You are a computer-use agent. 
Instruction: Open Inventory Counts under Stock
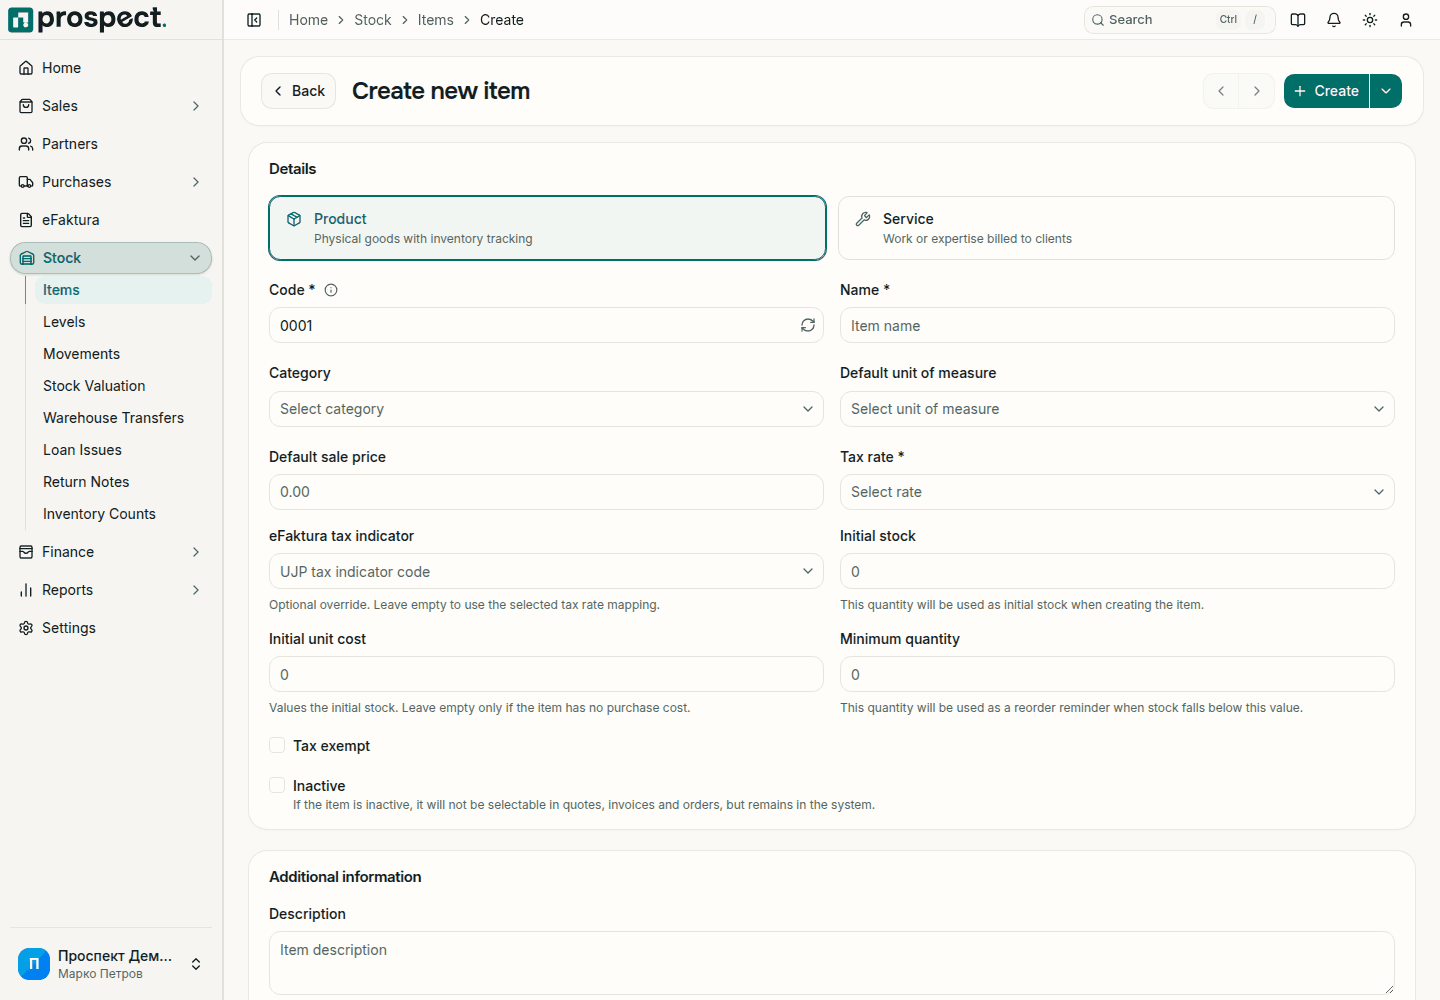pos(123,514)
